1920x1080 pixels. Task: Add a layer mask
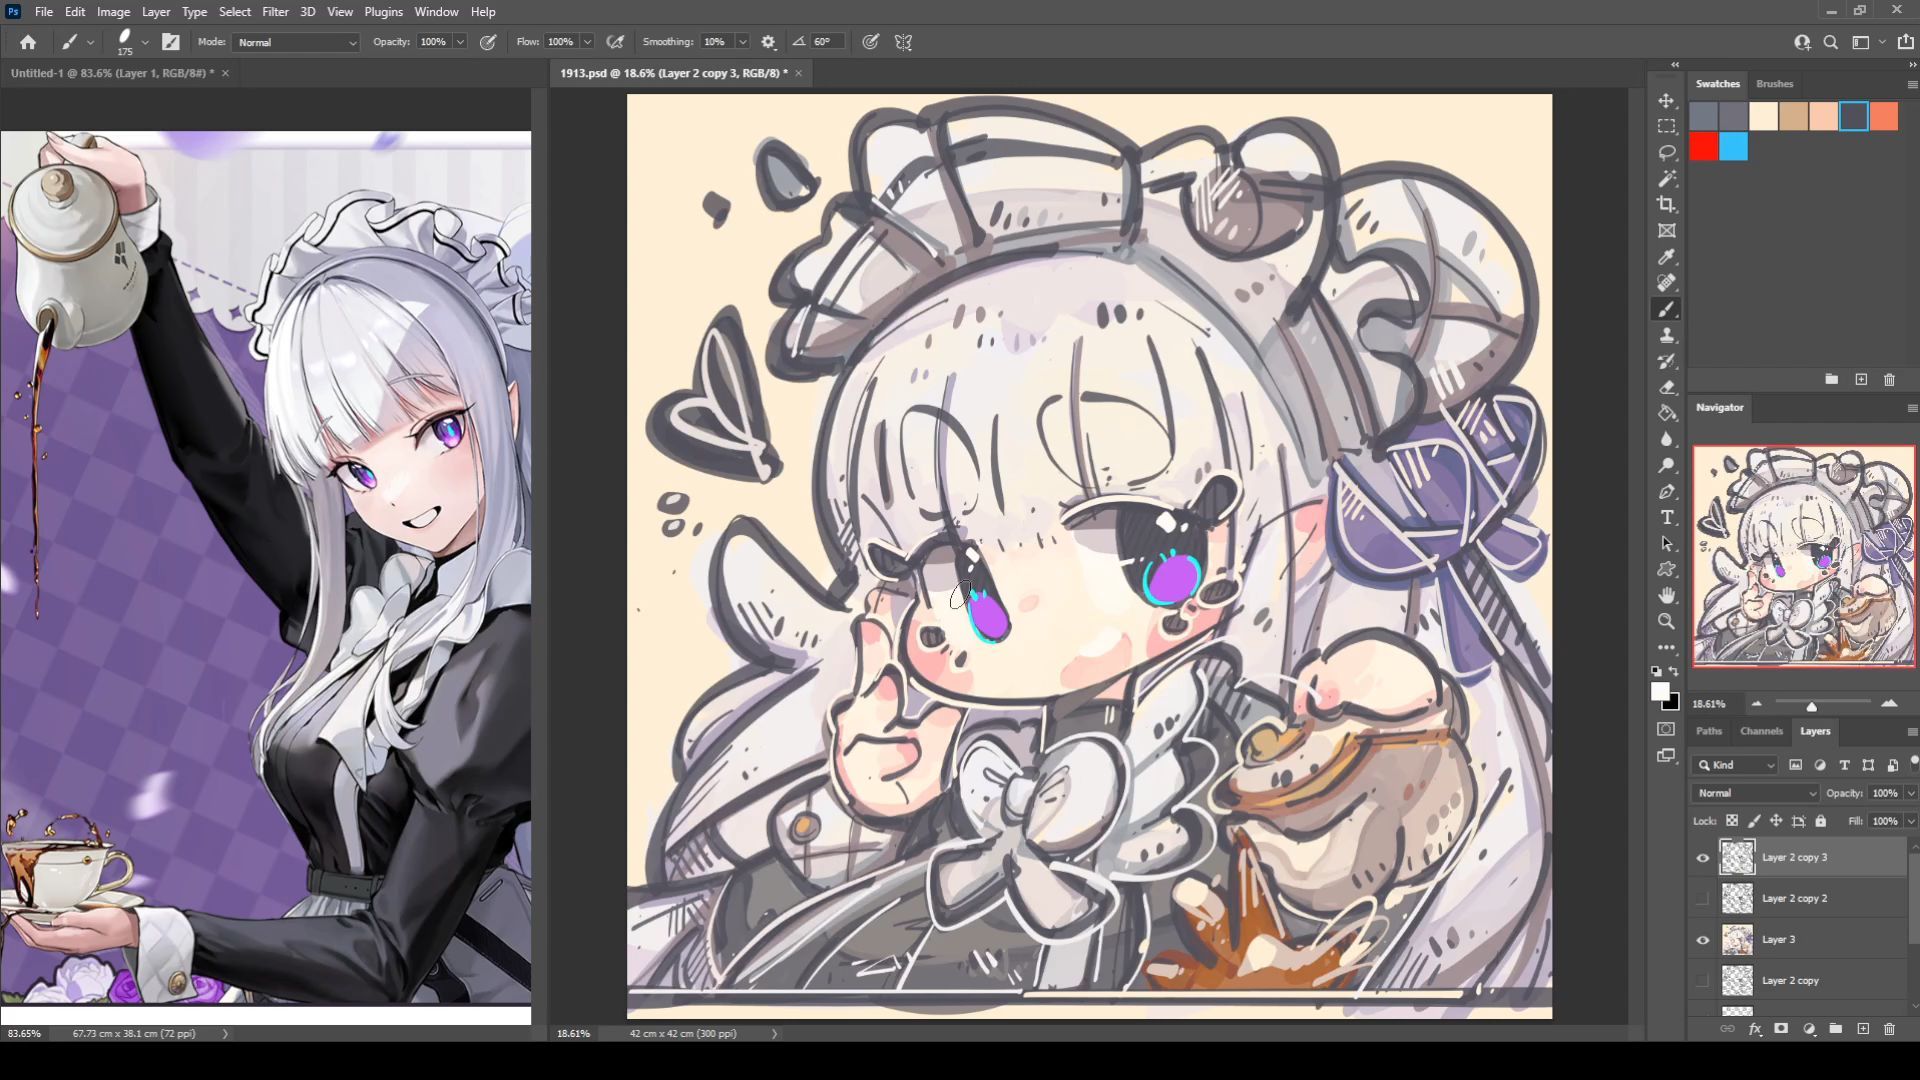point(1781,1028)
